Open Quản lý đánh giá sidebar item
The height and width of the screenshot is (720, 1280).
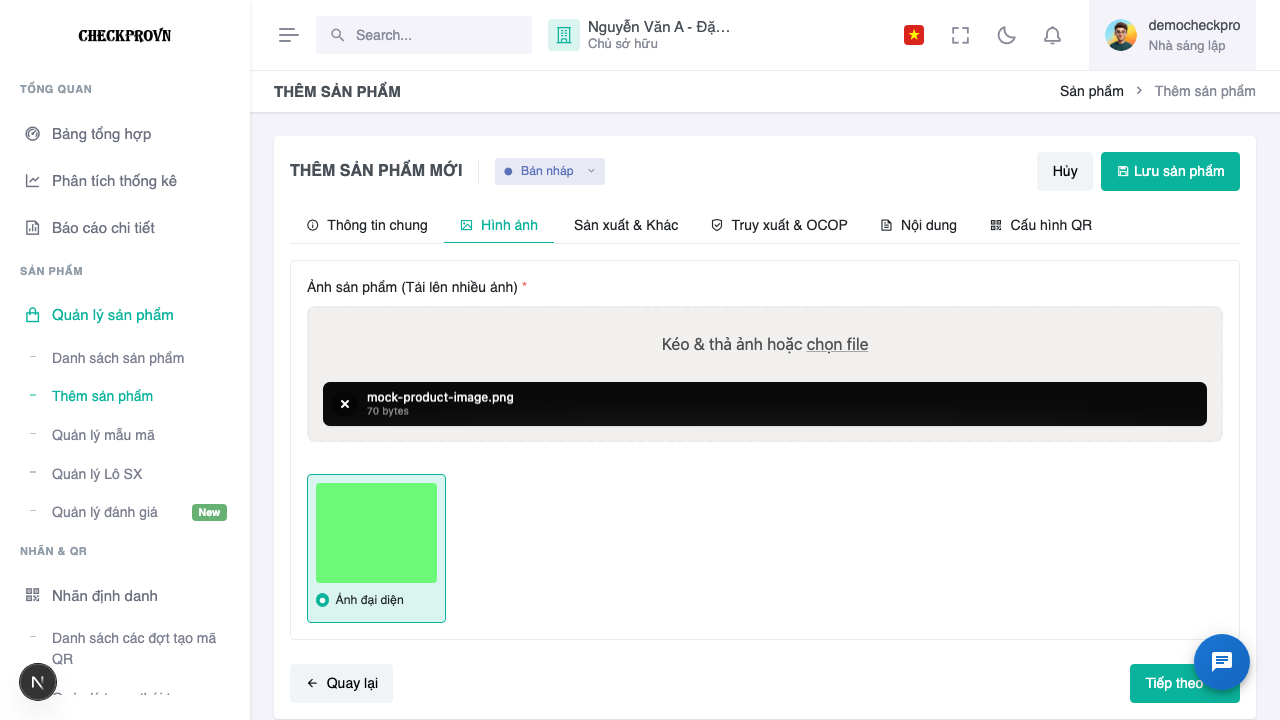pos(105,512)
